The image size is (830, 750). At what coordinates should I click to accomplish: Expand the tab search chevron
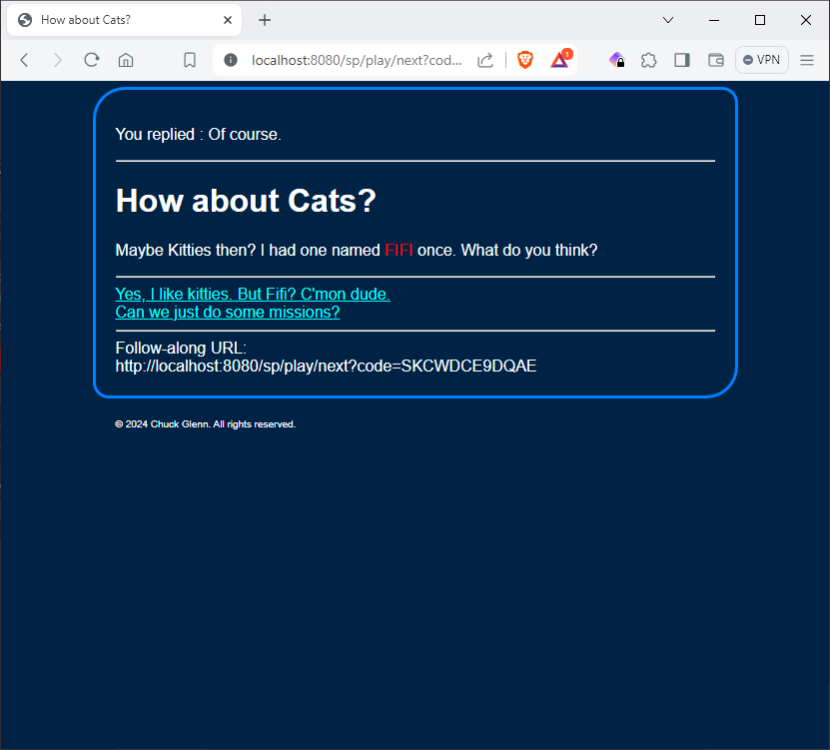coord(668,20)
